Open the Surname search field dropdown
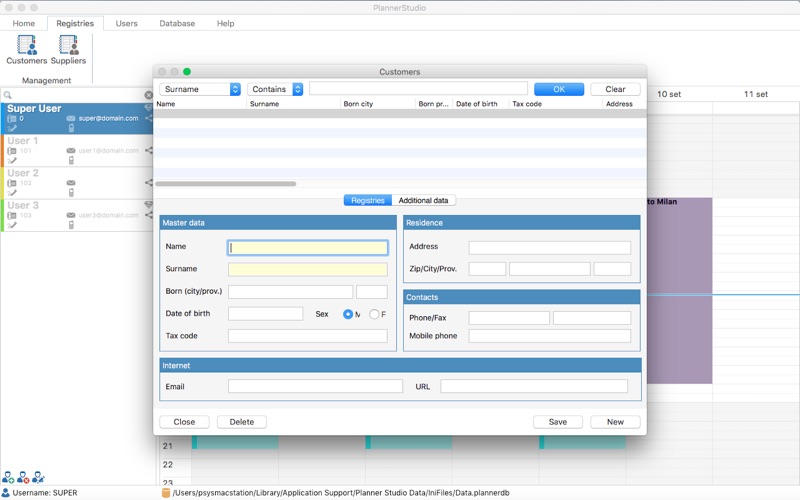800x500 pixels. pyautogui.click(x=200, y=89)
